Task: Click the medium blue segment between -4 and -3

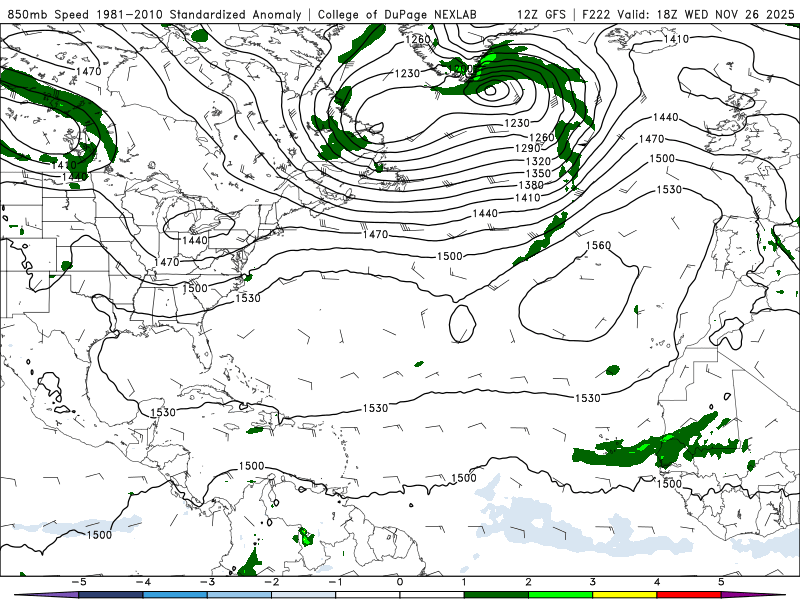Action: (x=175, y=595)
